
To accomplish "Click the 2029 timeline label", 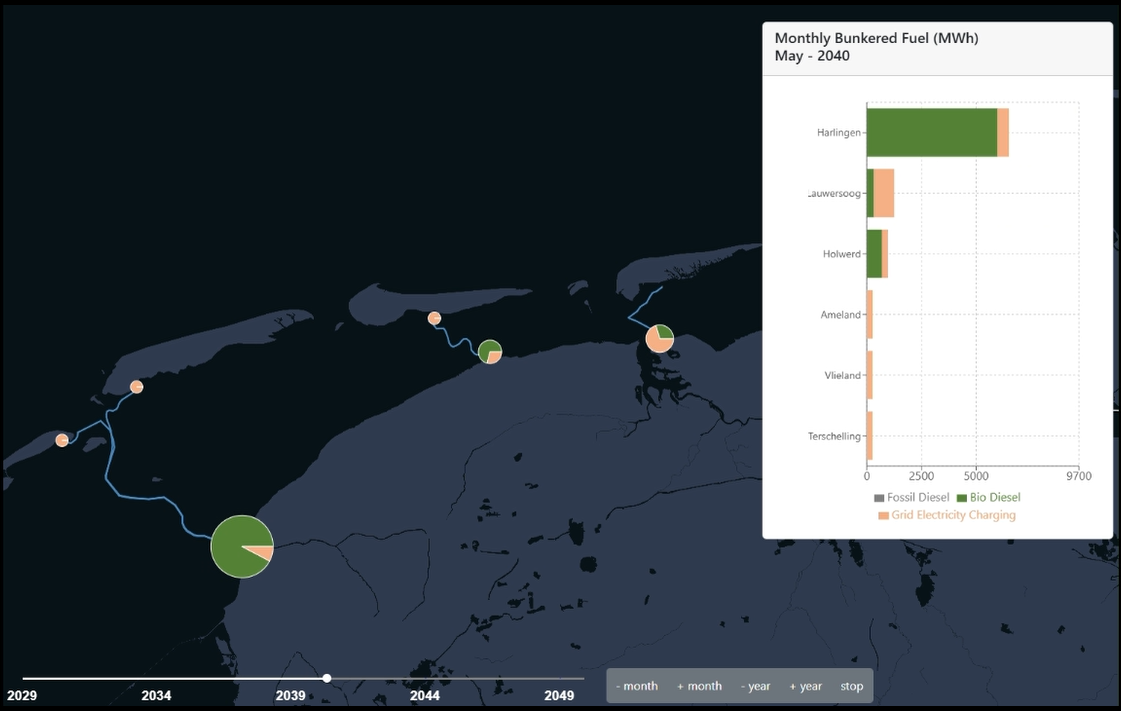I will click(x=22, y=695).
